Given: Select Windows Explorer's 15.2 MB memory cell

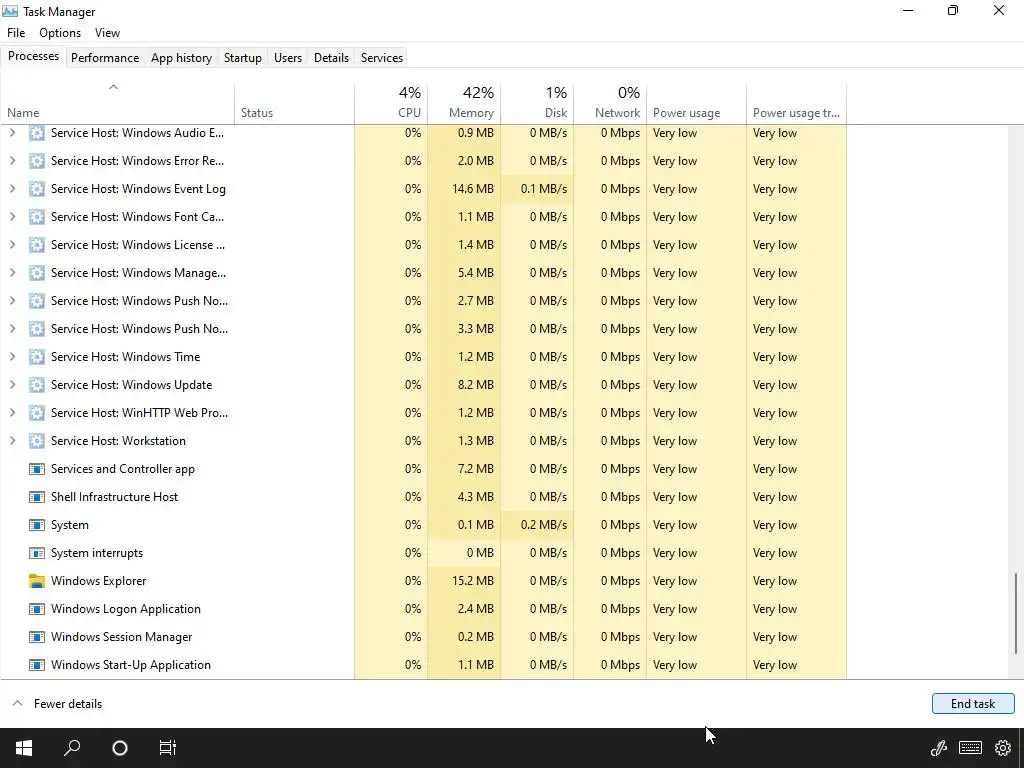Looking at the screenshot, I should pyautogui.click(x=464, y=581).
